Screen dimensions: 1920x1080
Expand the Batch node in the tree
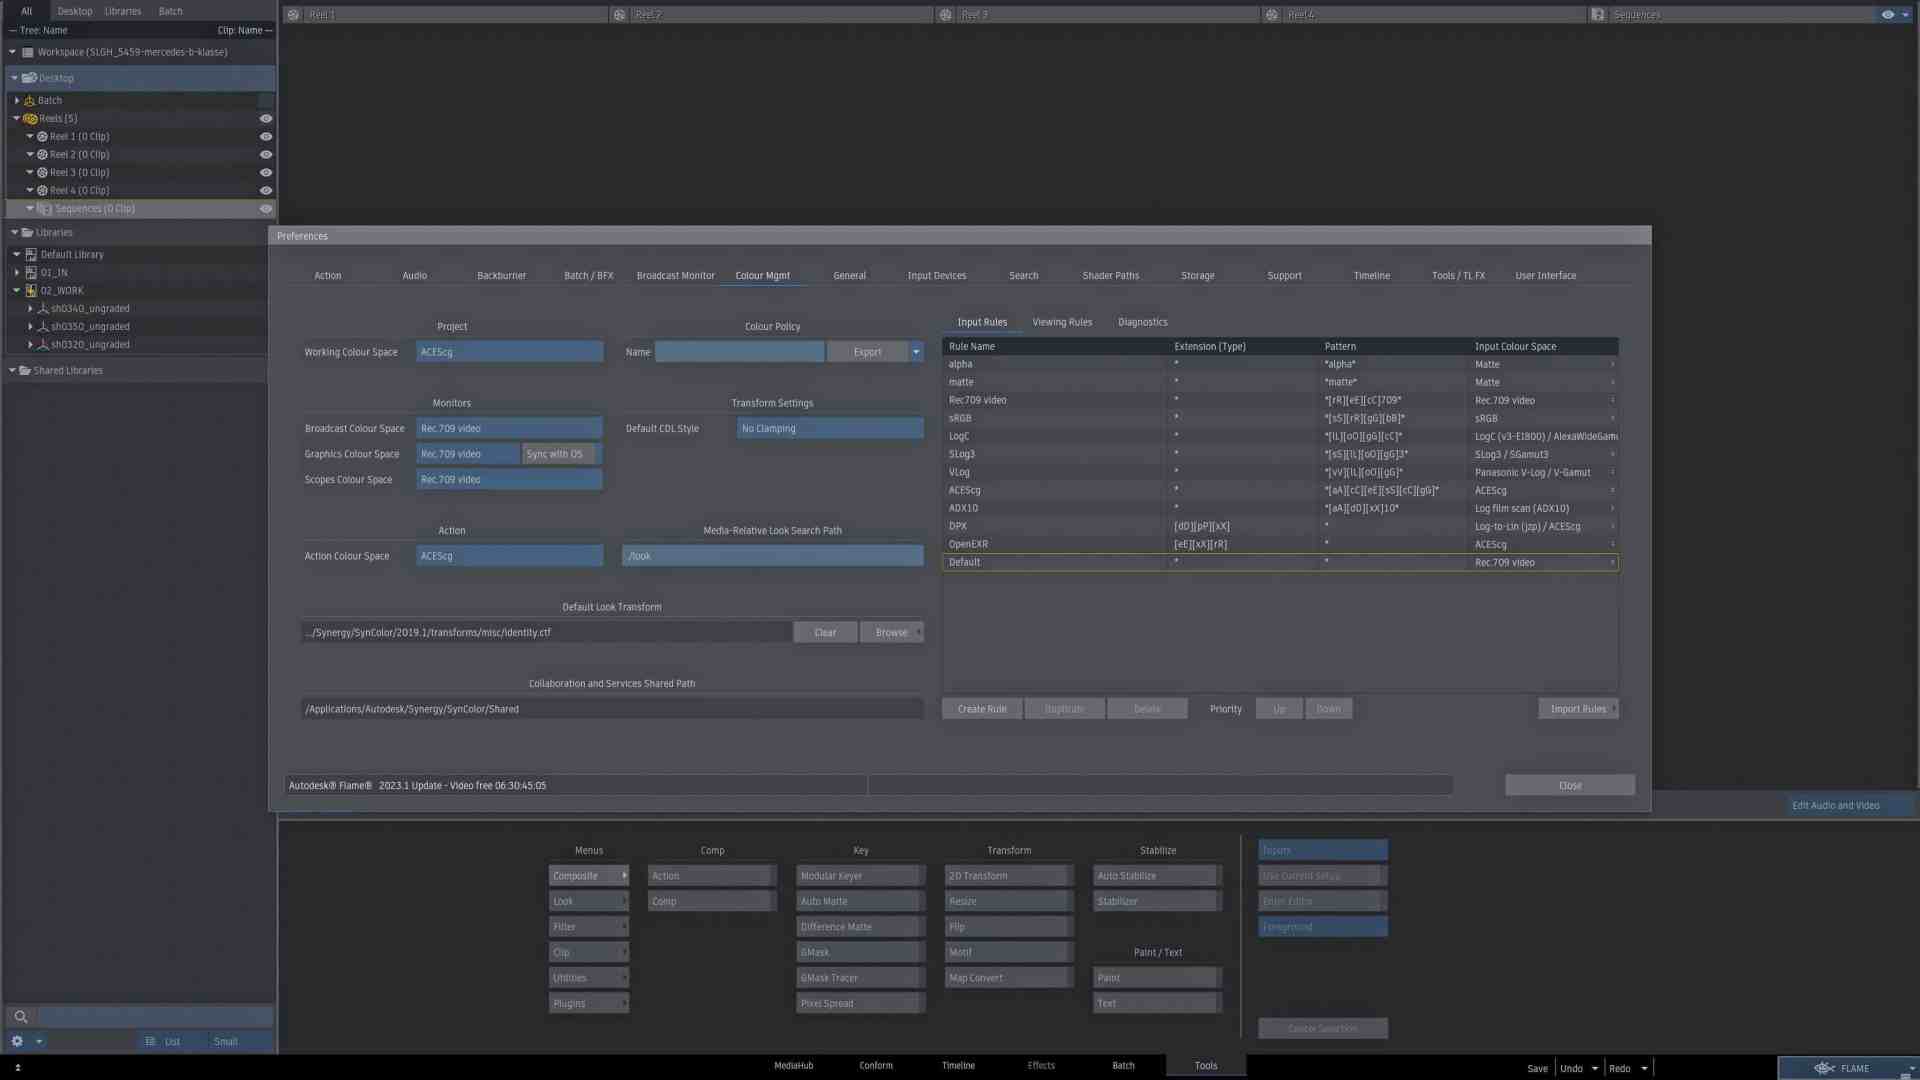click(16, 100)
